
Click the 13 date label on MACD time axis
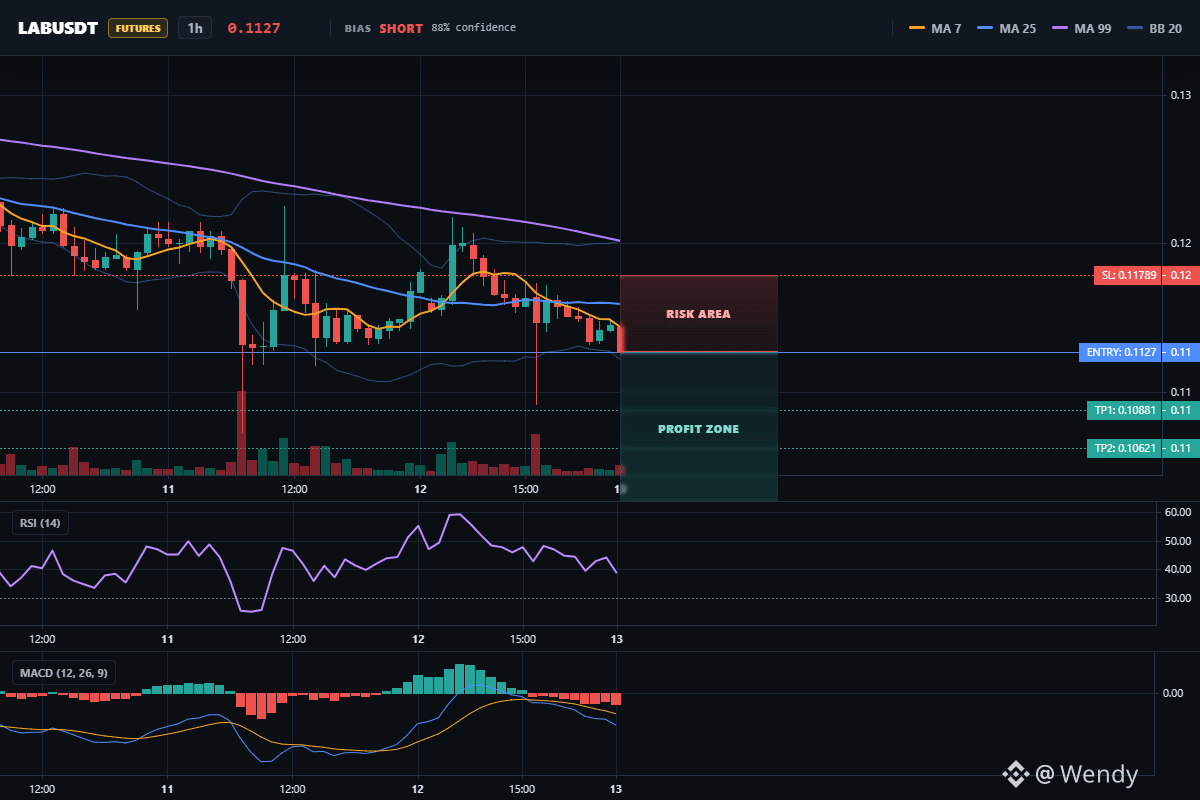click(617, 787)
